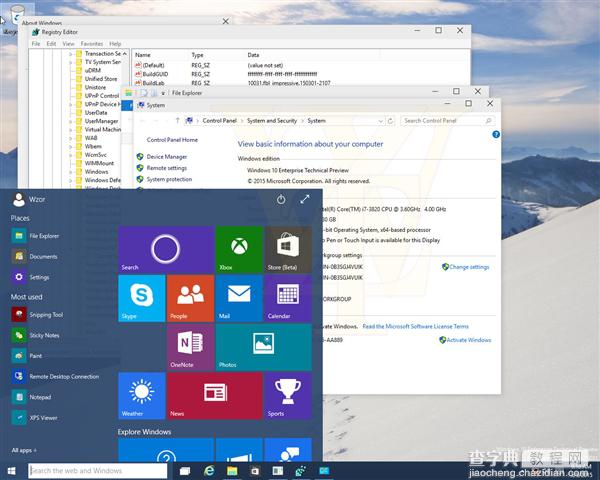
Task: Open File Explorer from Places list
Action: coord(36,236)
